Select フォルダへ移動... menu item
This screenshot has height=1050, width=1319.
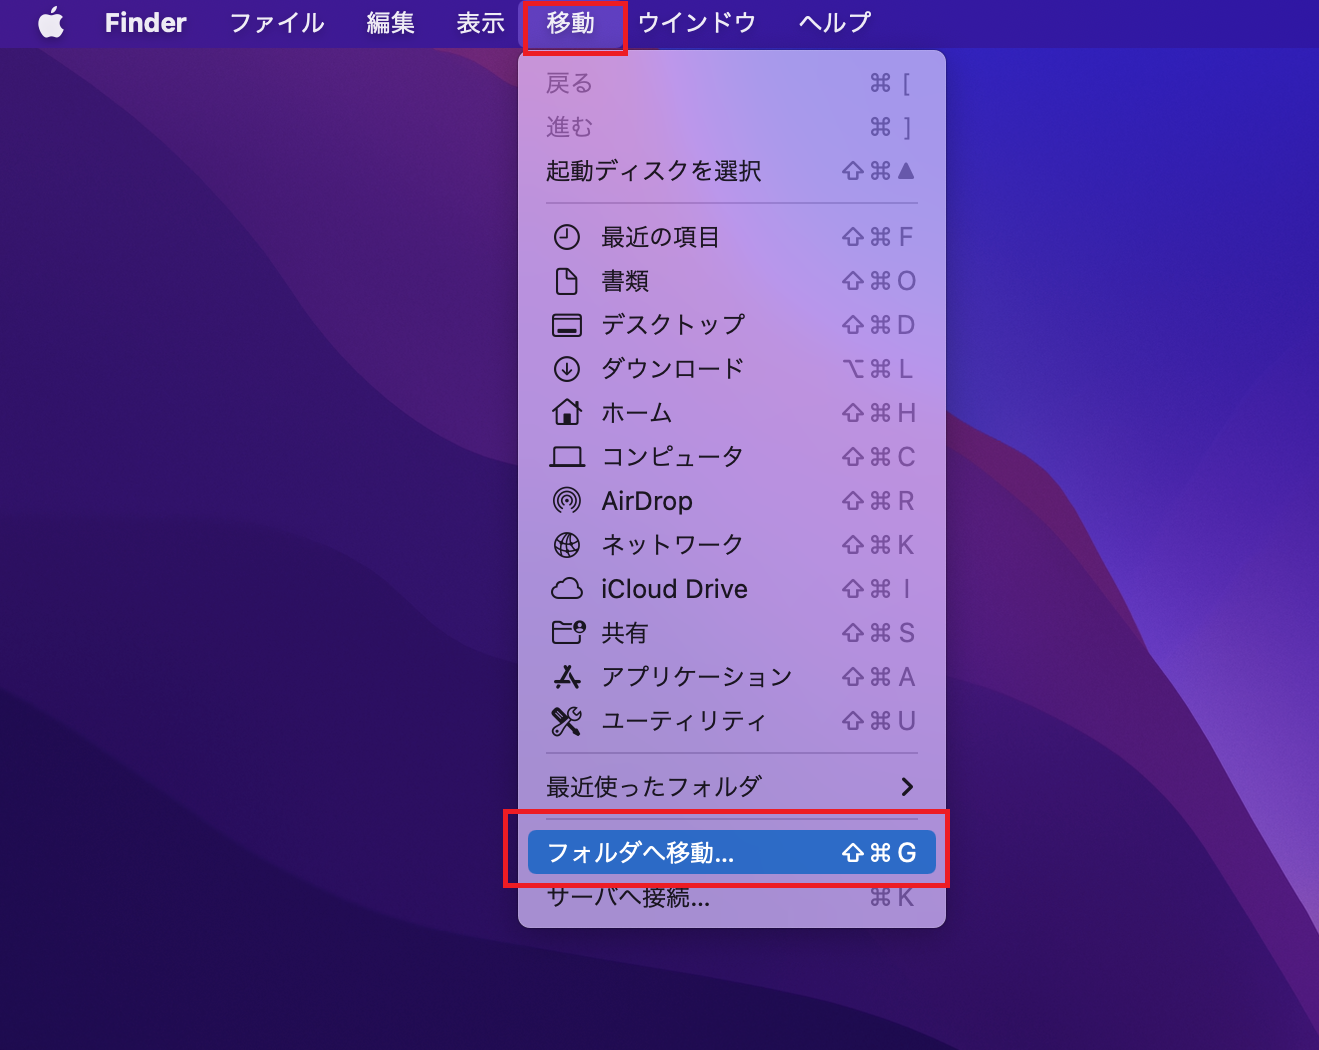click(x=732, y=852)
